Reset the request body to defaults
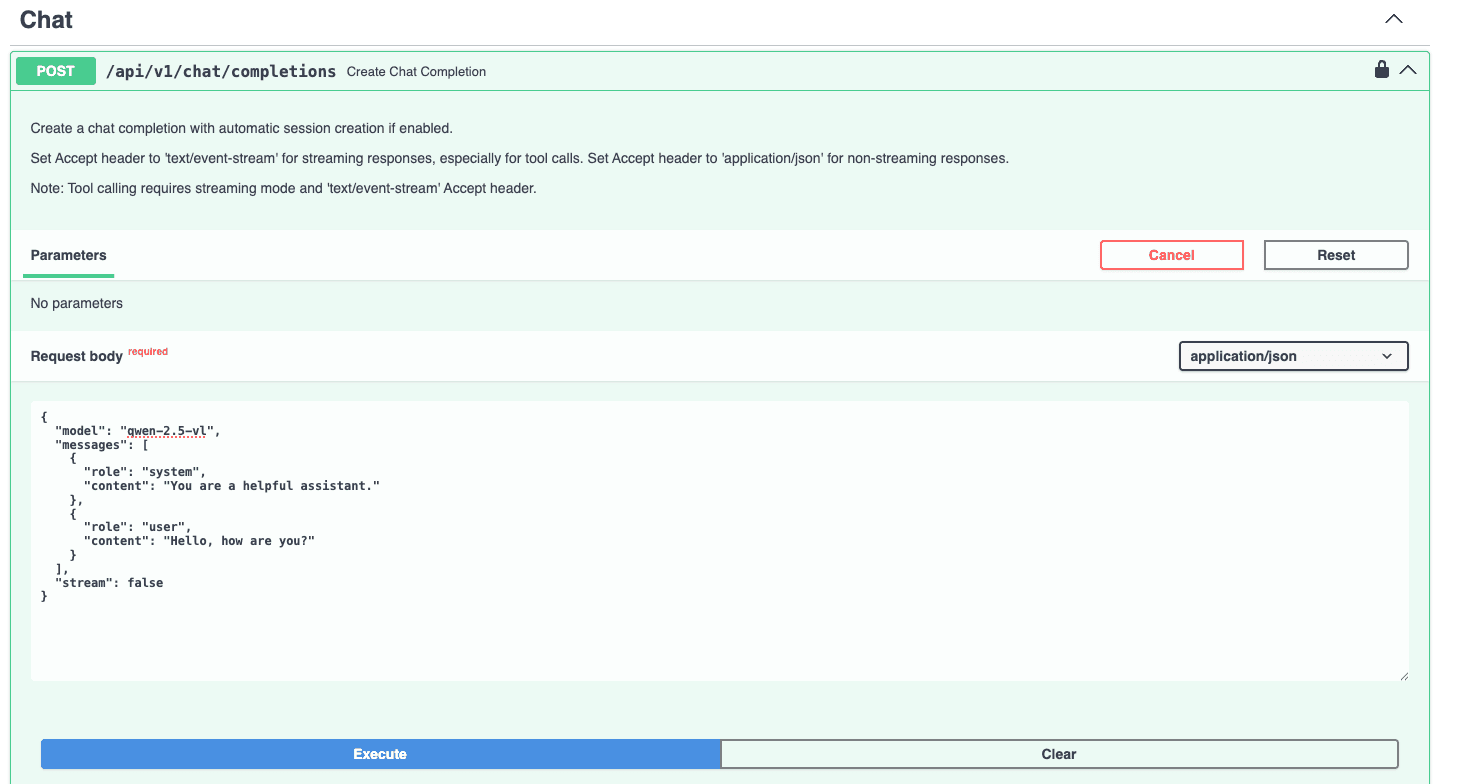The height and width of the screenshot is (784, 1459). (x=1335, y=255)
